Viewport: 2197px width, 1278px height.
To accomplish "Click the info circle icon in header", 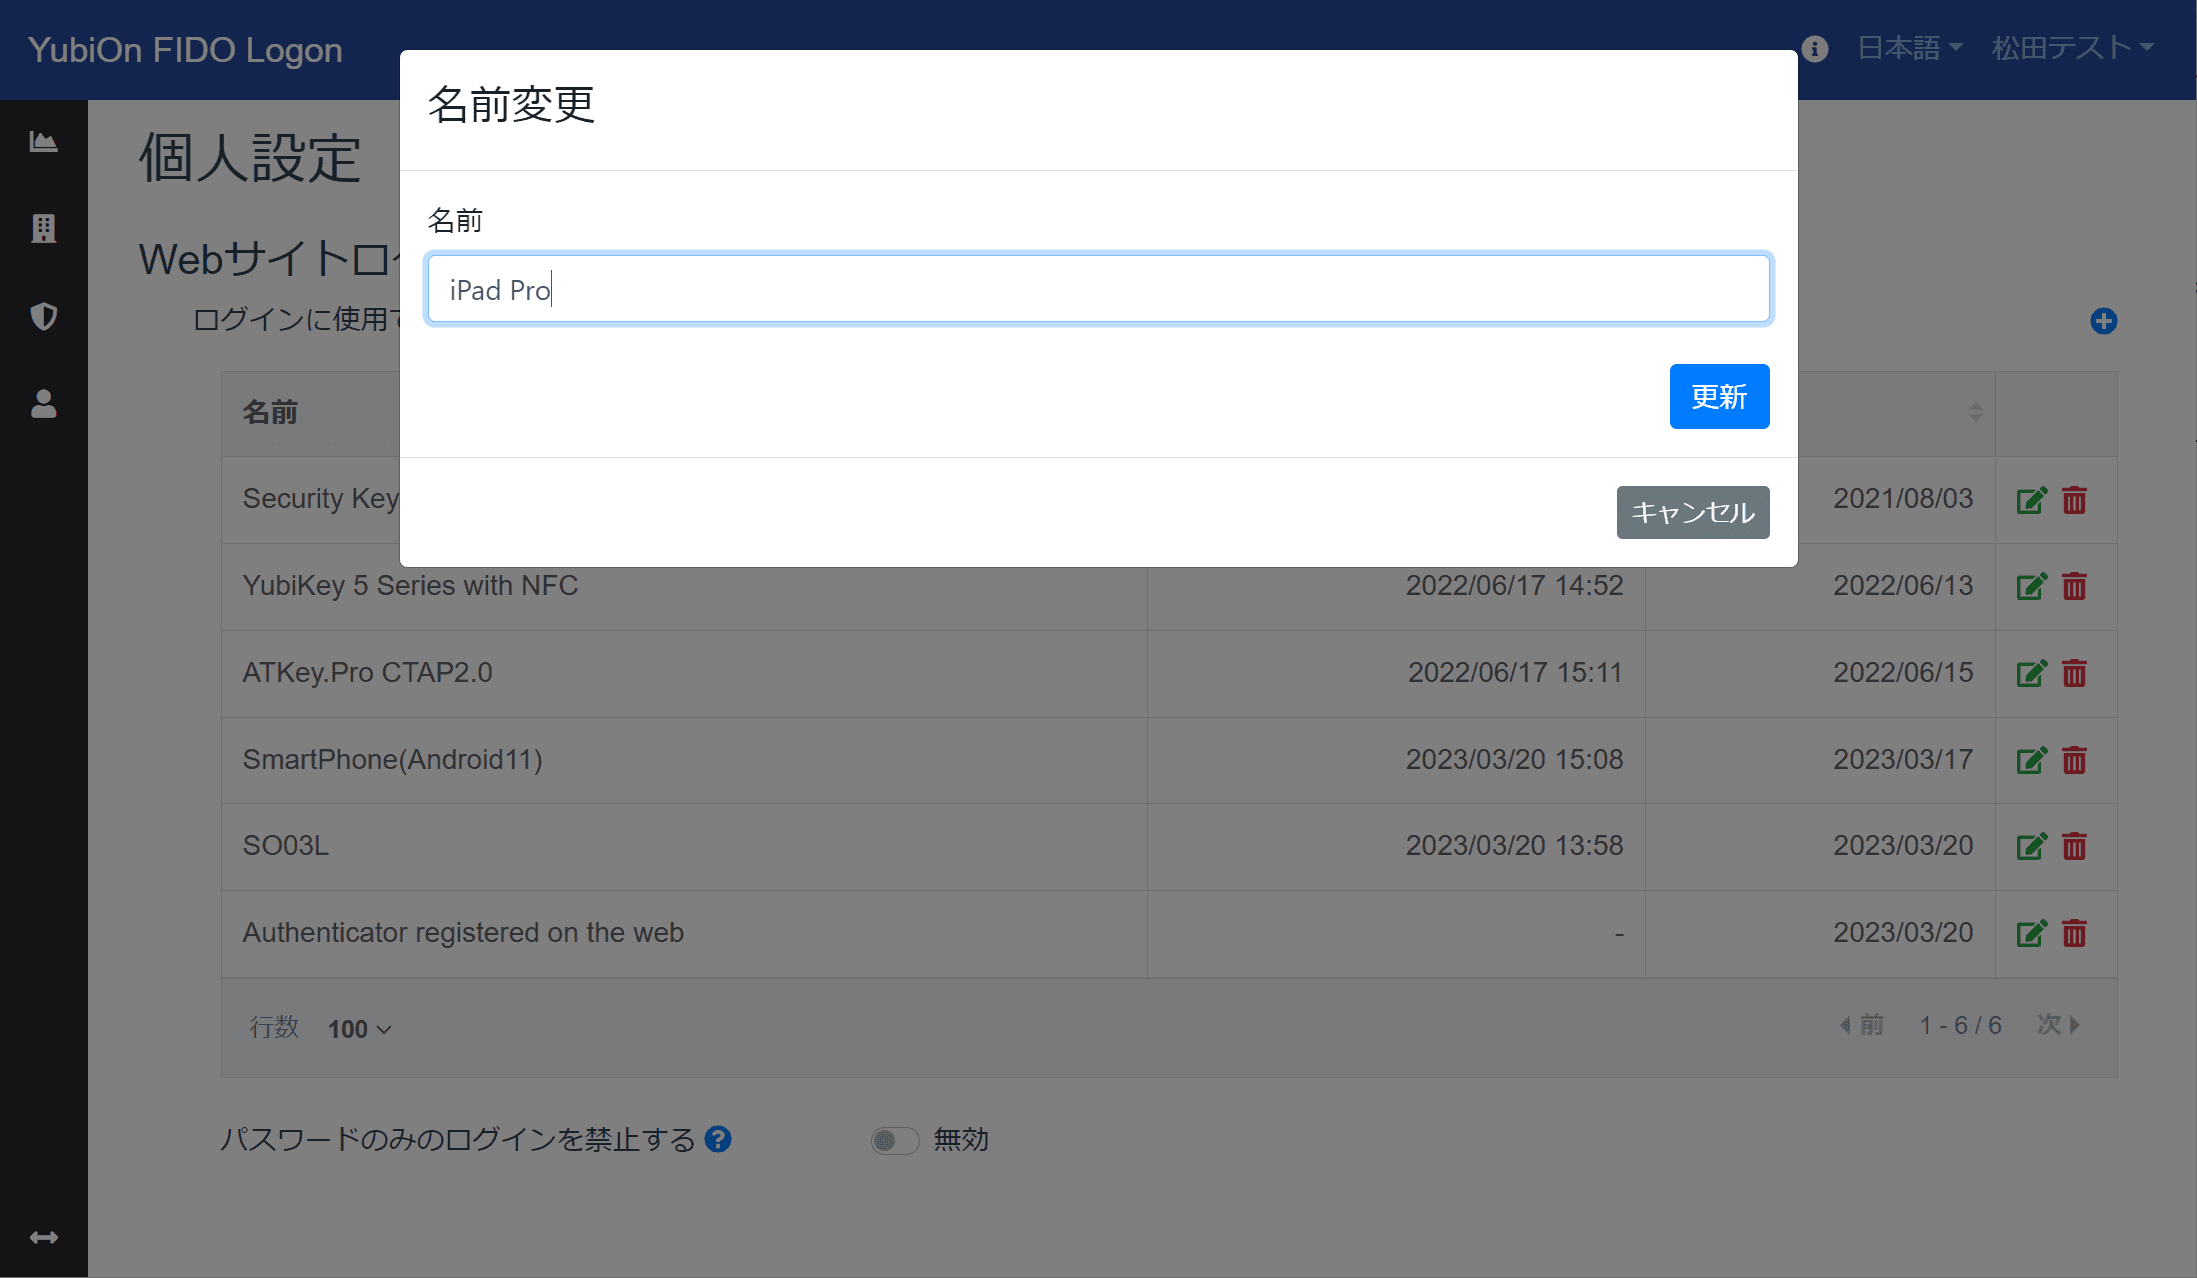I will (x=1815, y=49).
